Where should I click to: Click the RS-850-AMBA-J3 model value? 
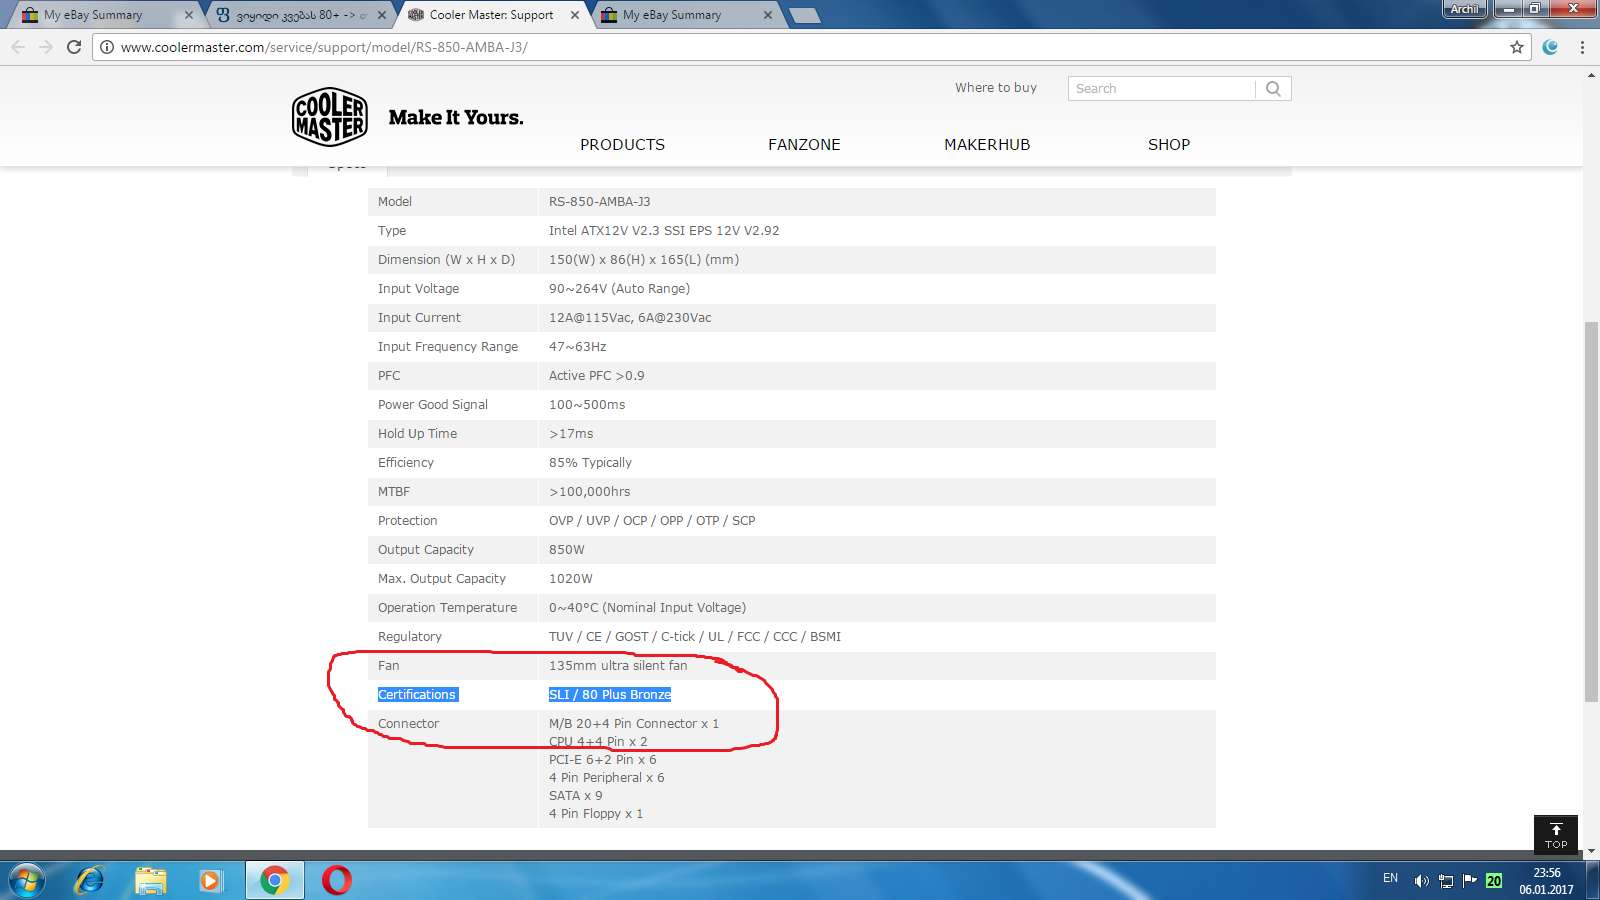click(x=599, y=202)
